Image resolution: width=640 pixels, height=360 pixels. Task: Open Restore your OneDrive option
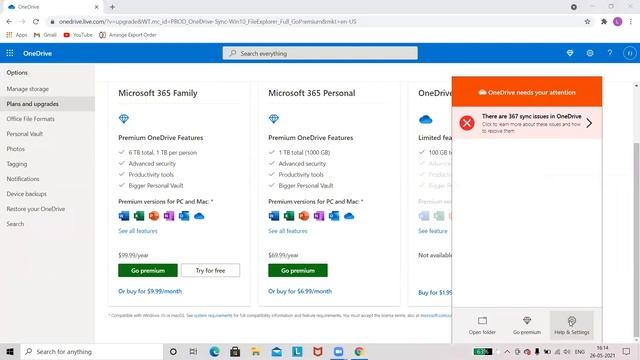point(36,209)
